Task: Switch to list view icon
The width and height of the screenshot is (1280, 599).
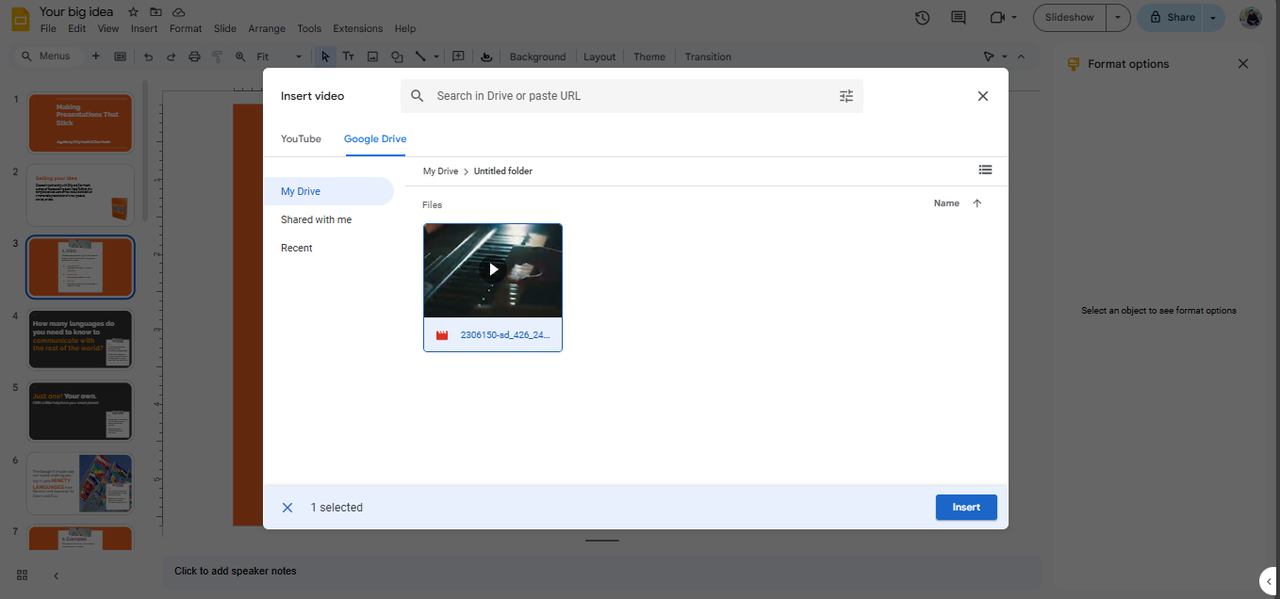Action: pos(985,171)
